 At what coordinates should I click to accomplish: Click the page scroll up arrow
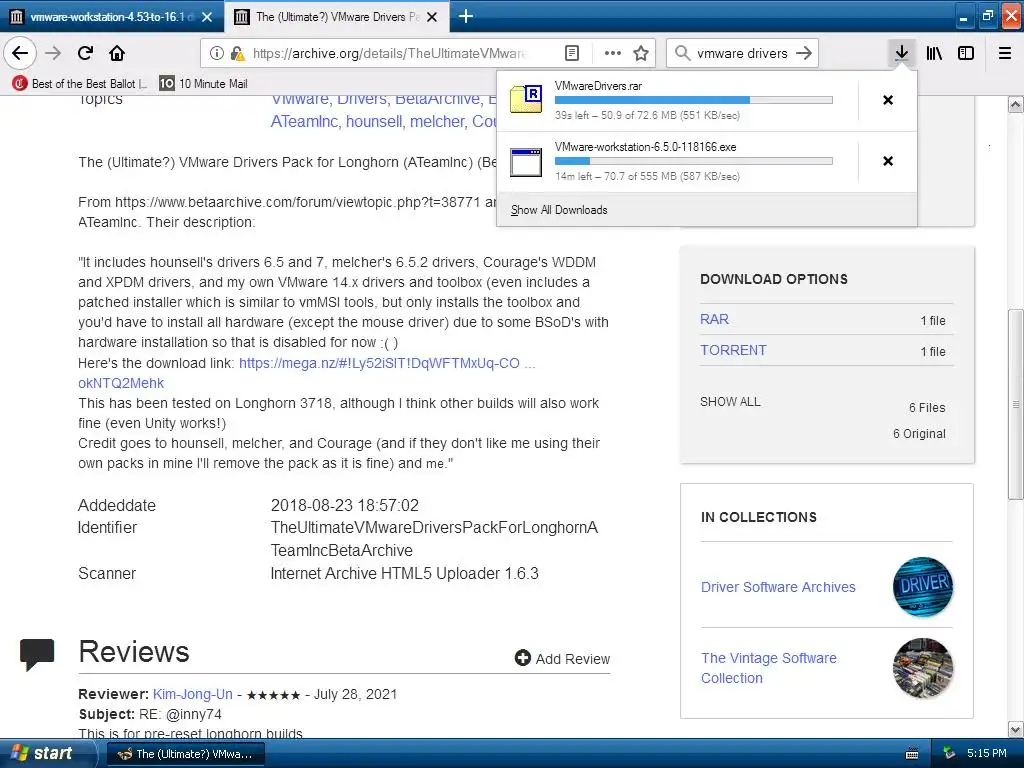pyautogui.click(x=1016, y=104)
